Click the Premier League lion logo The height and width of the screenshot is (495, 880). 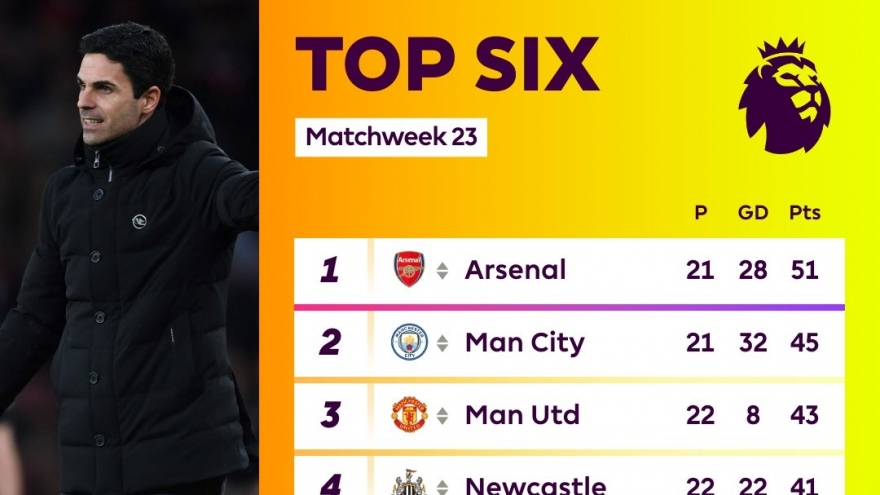[x=784, y=96]
